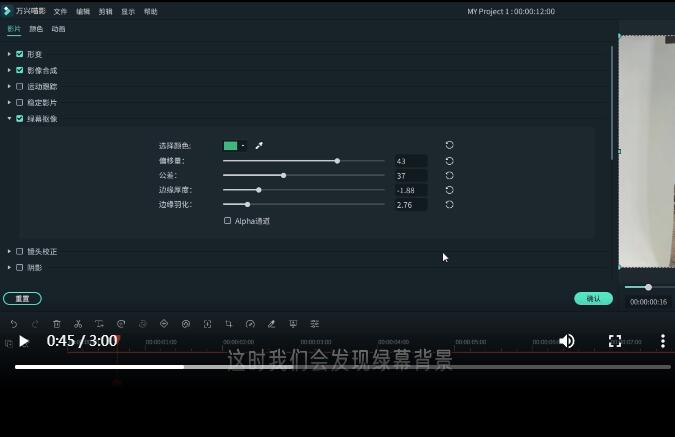Enable the 运动跟踪 checkbox
Image resolution: width=675 pixels, height=437 pixels.
19,86
